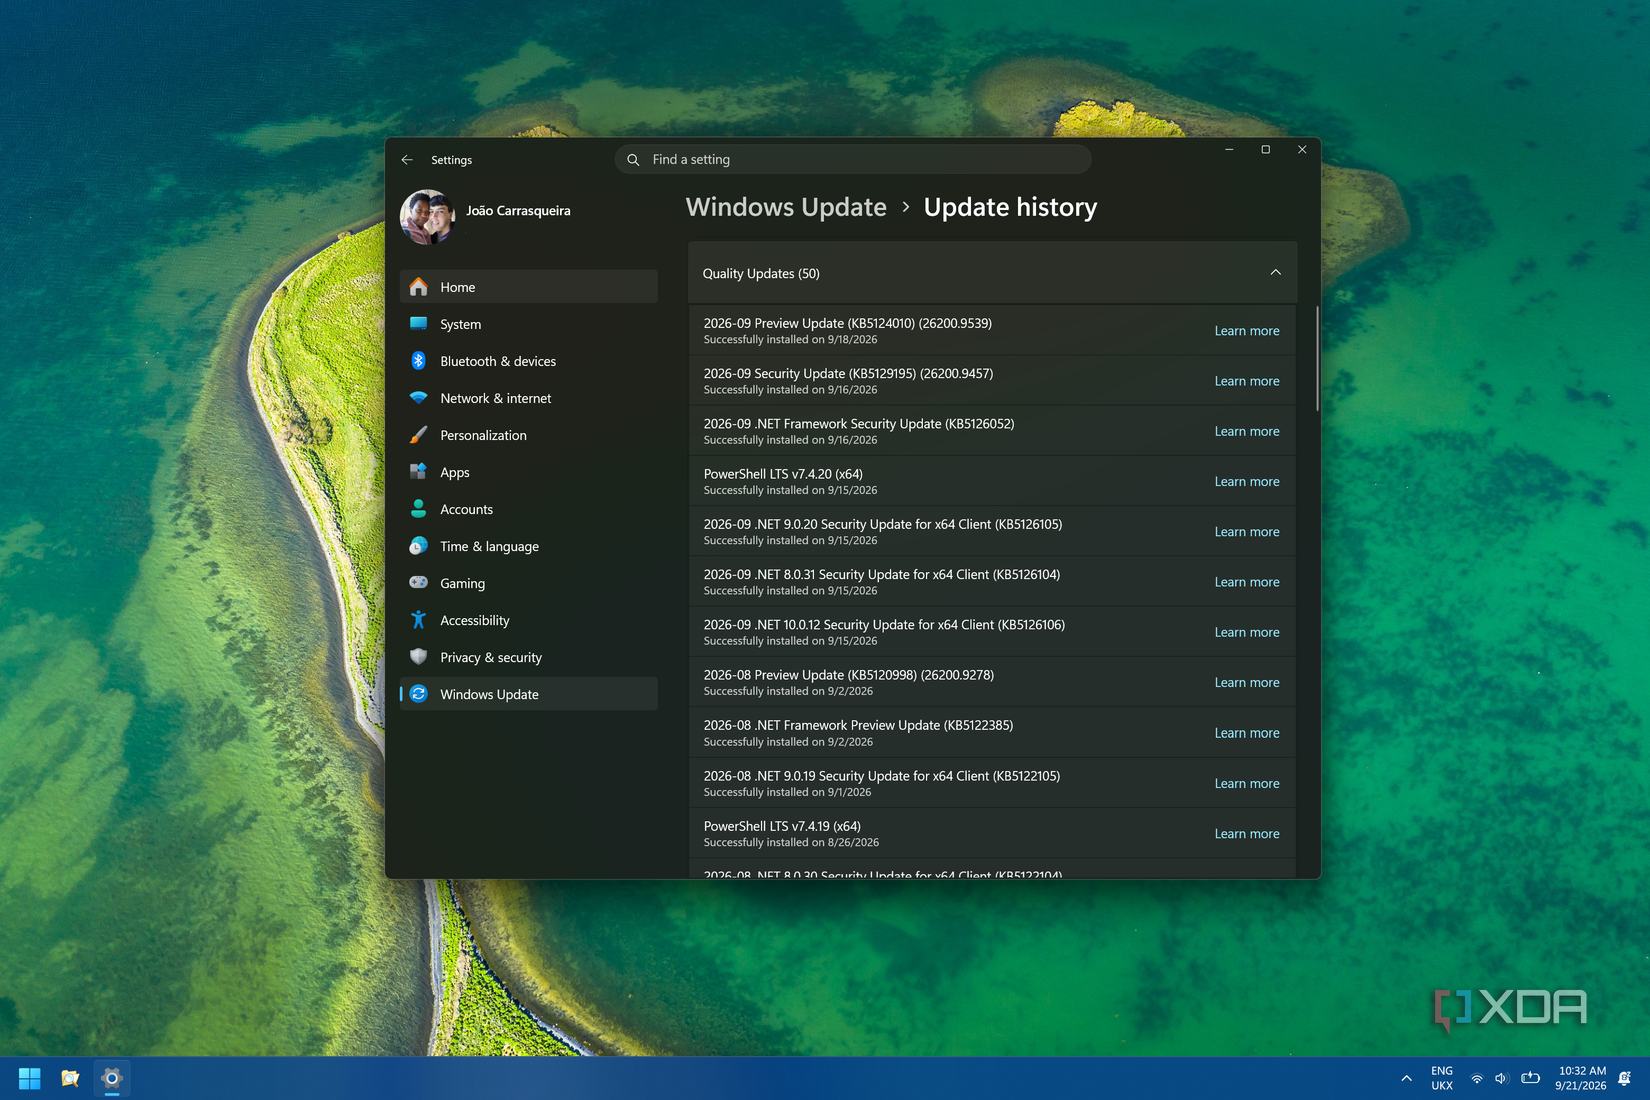1650x1100 pixels.
Task: Click the Wi-Fi tray icon
Action: [x=1477, y=1078]
